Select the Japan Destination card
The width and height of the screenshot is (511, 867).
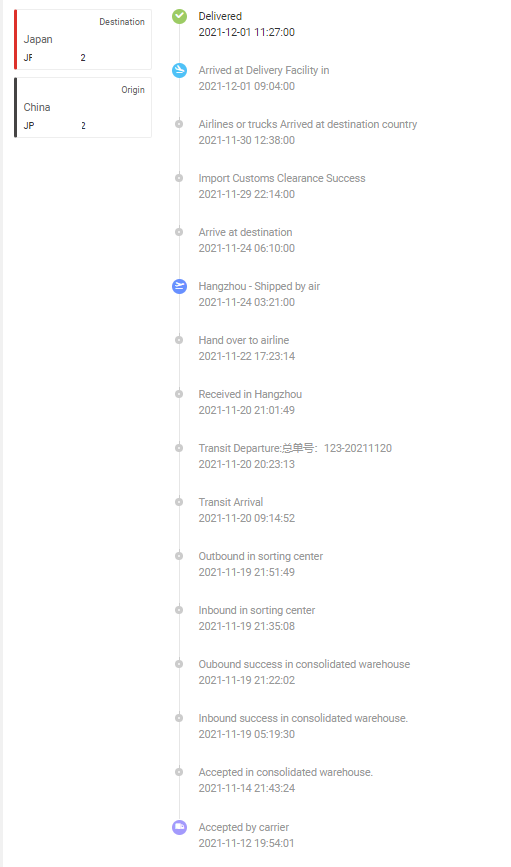point(83,39)
